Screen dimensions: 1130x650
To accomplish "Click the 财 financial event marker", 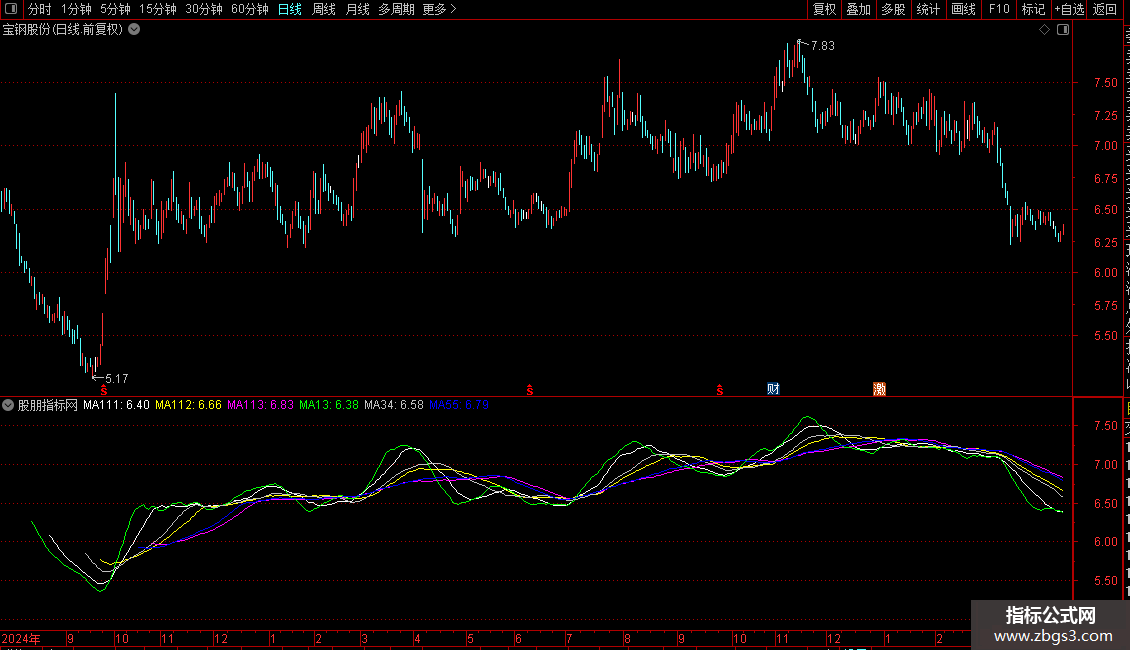I will [x=773, y=389].
